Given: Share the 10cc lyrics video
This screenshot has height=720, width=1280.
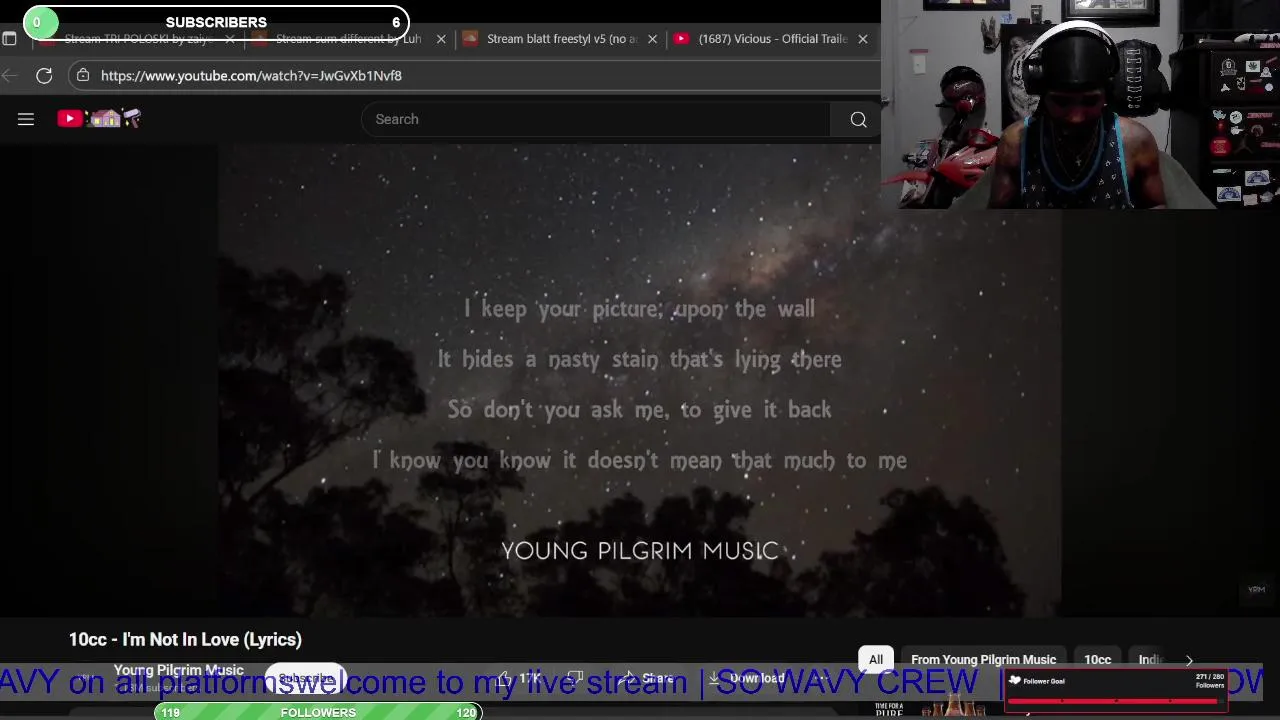Looking at the screenshot, I should 646,678.
